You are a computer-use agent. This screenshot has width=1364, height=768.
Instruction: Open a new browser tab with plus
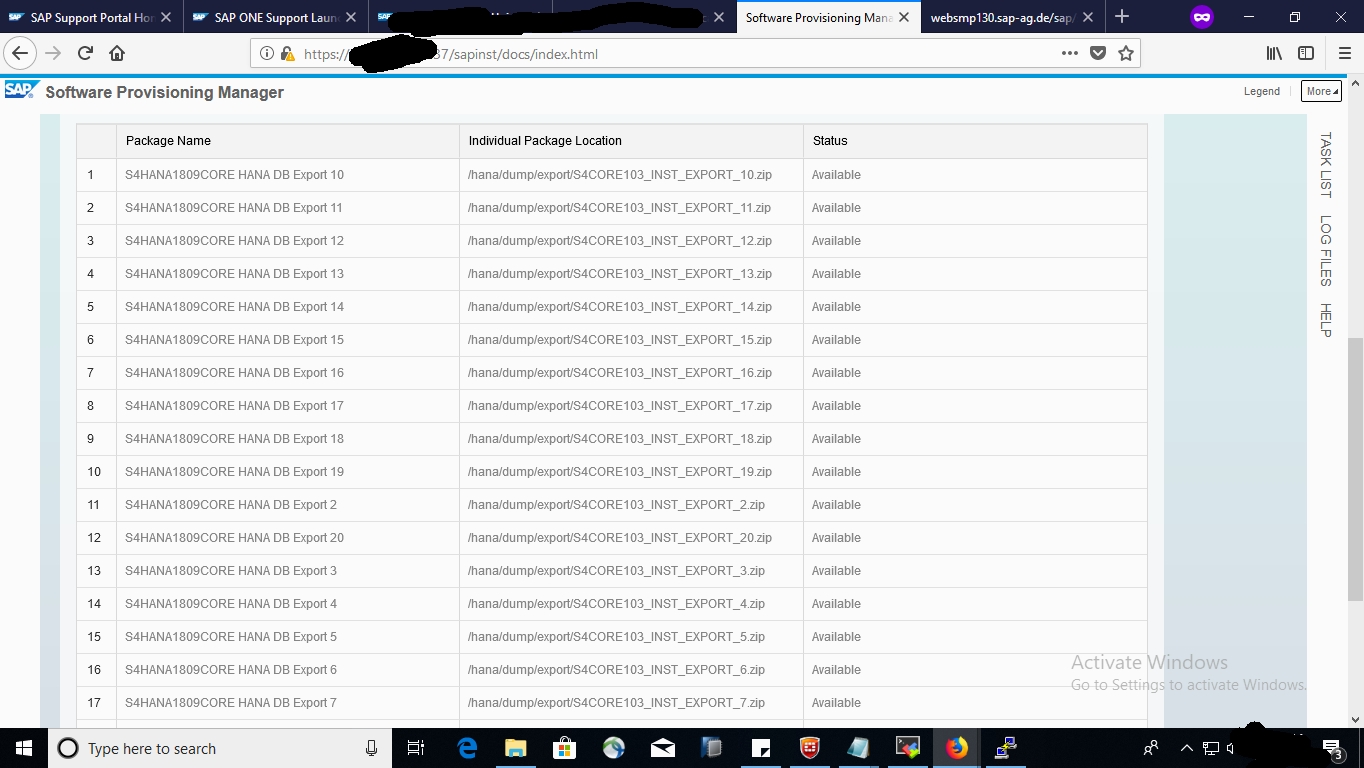[x=1122, y=17]
